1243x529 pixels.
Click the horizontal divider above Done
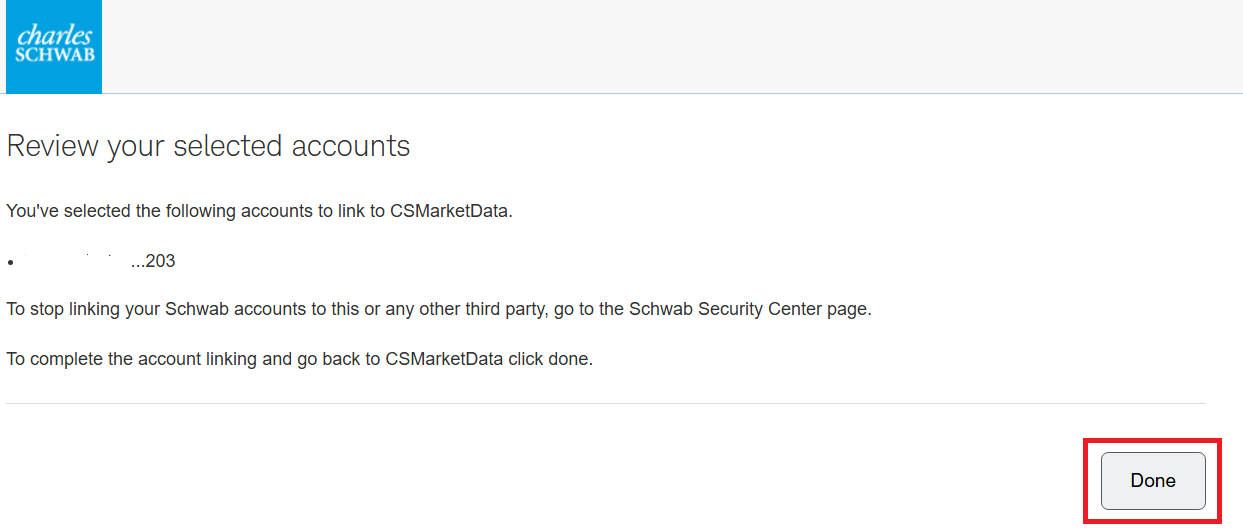(606, 404)
